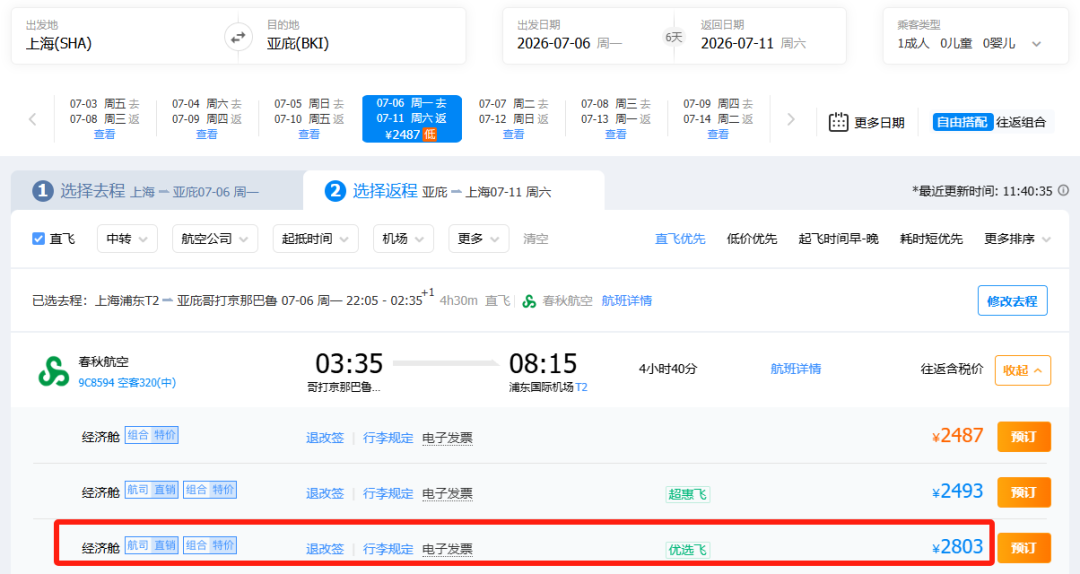Book the ¥2487 fare

[1024, 436]
